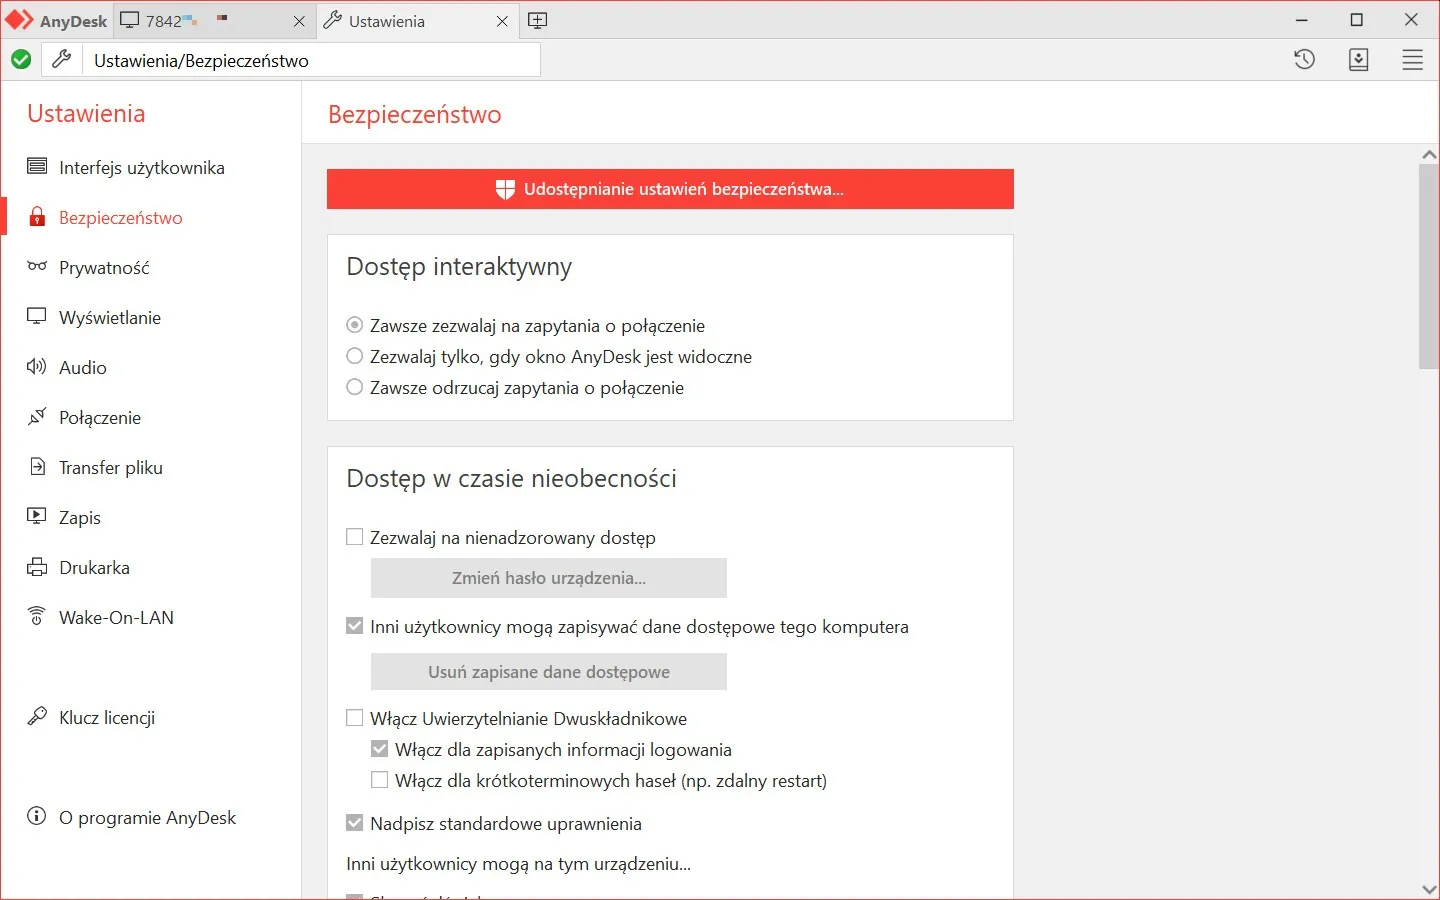Image resolution: width=1440 pixels, height=900 pixels.
Task: Click the glasses icon for Prywatność
Action: click(37, 266)
